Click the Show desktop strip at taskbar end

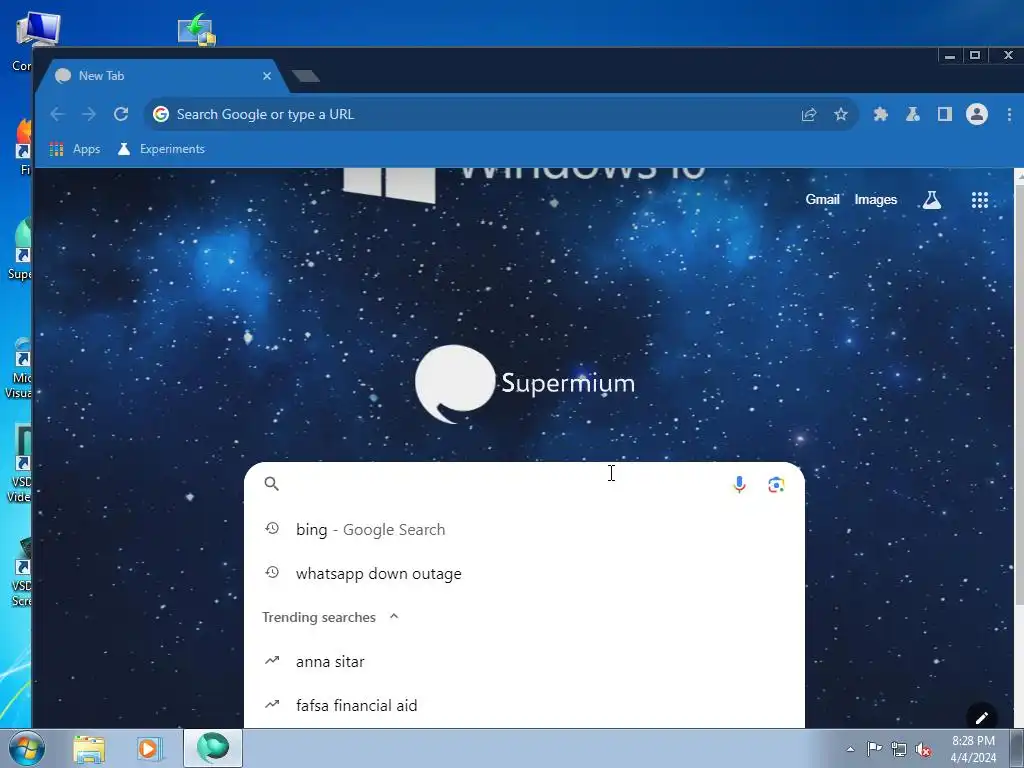click(1017, 749)
